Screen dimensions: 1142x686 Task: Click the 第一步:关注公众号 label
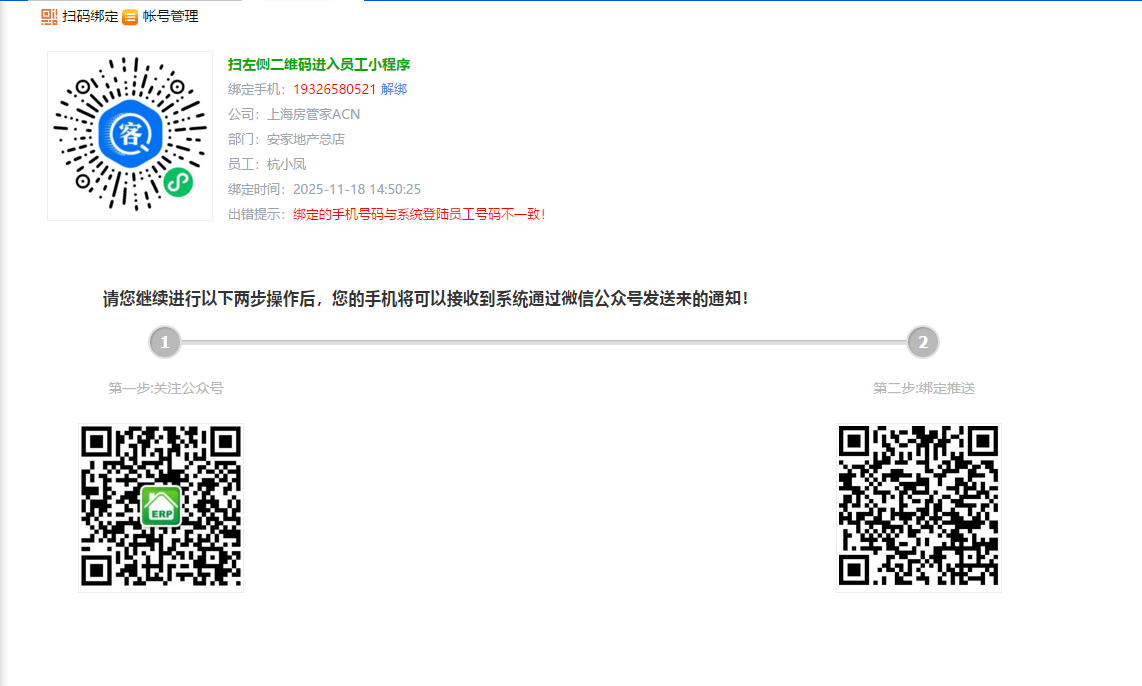pyautogui.click(x=166, y=388)
